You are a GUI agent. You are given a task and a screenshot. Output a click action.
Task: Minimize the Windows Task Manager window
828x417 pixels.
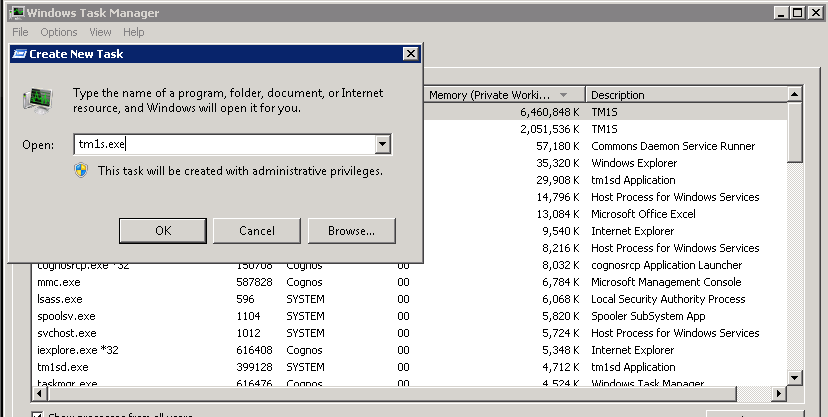[x=782, y=13]
